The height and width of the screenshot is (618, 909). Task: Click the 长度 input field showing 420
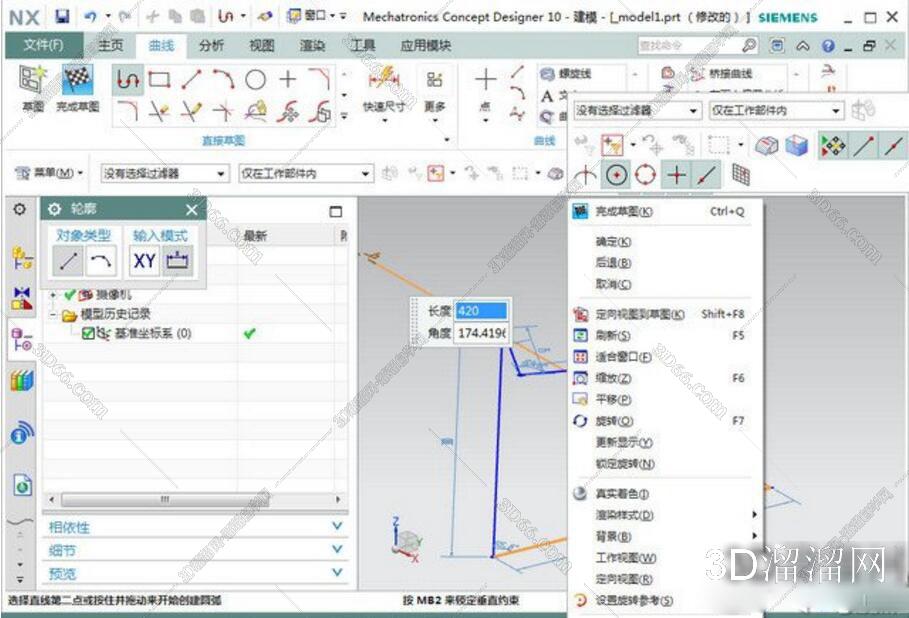point(480,311)
